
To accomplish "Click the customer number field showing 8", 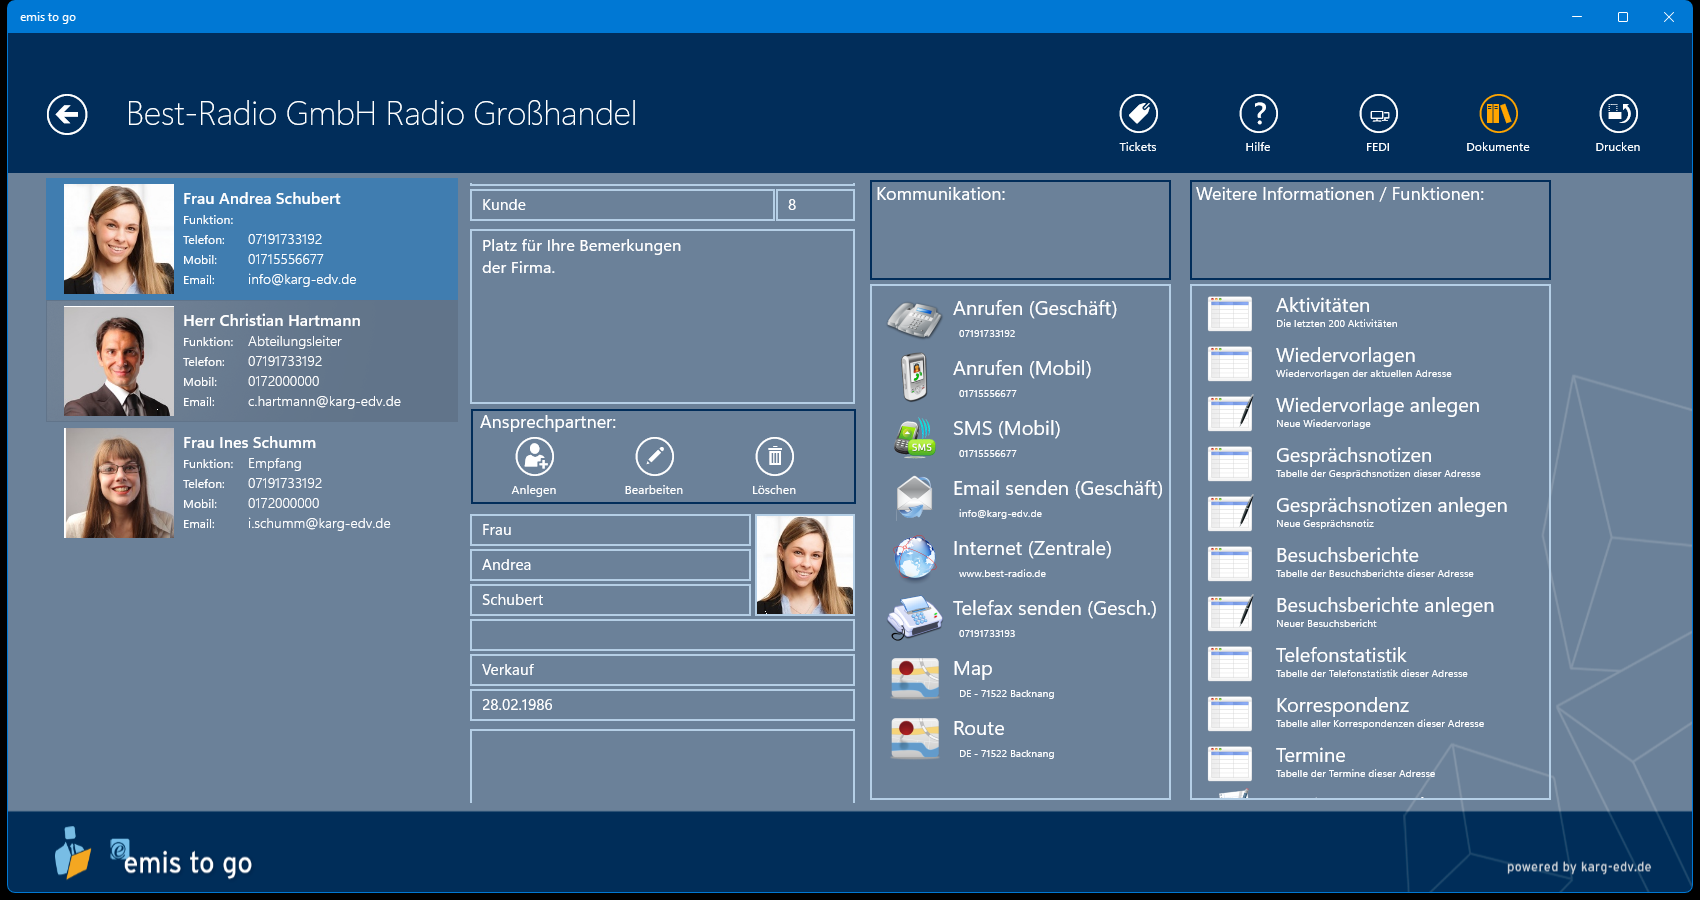I will click(815, 205).
